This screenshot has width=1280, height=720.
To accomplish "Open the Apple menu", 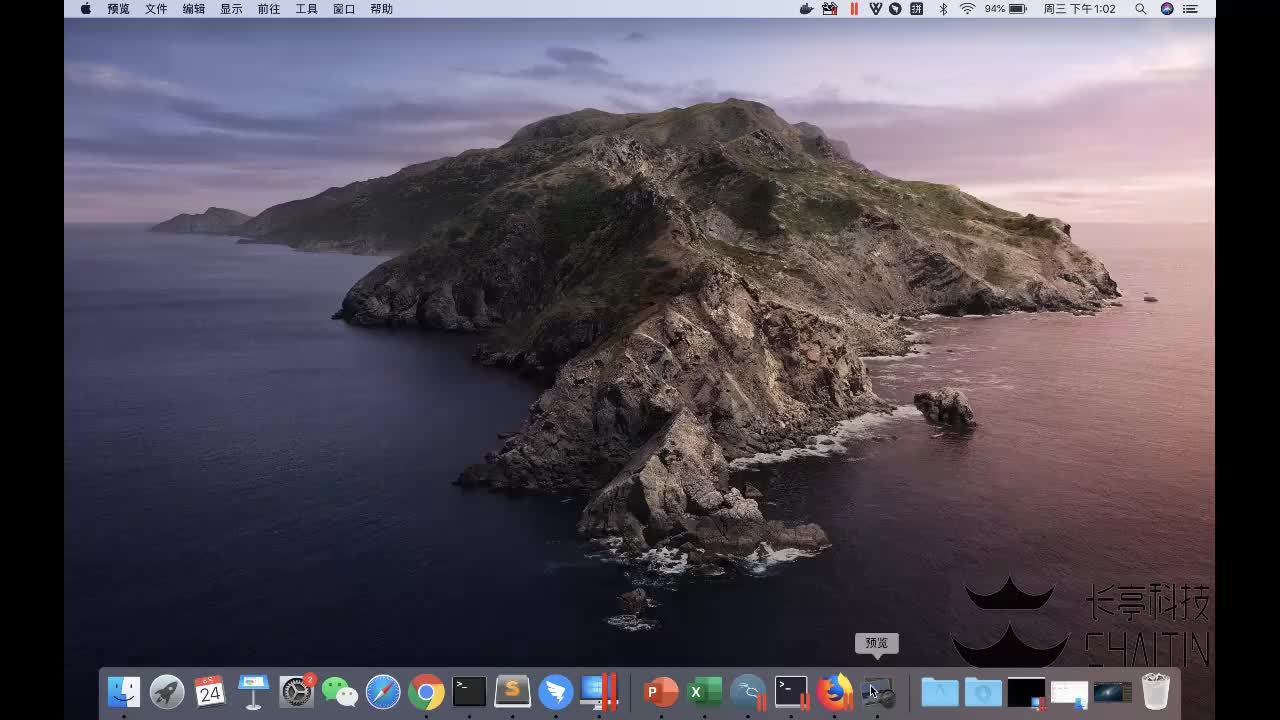I will coord(85,9).
